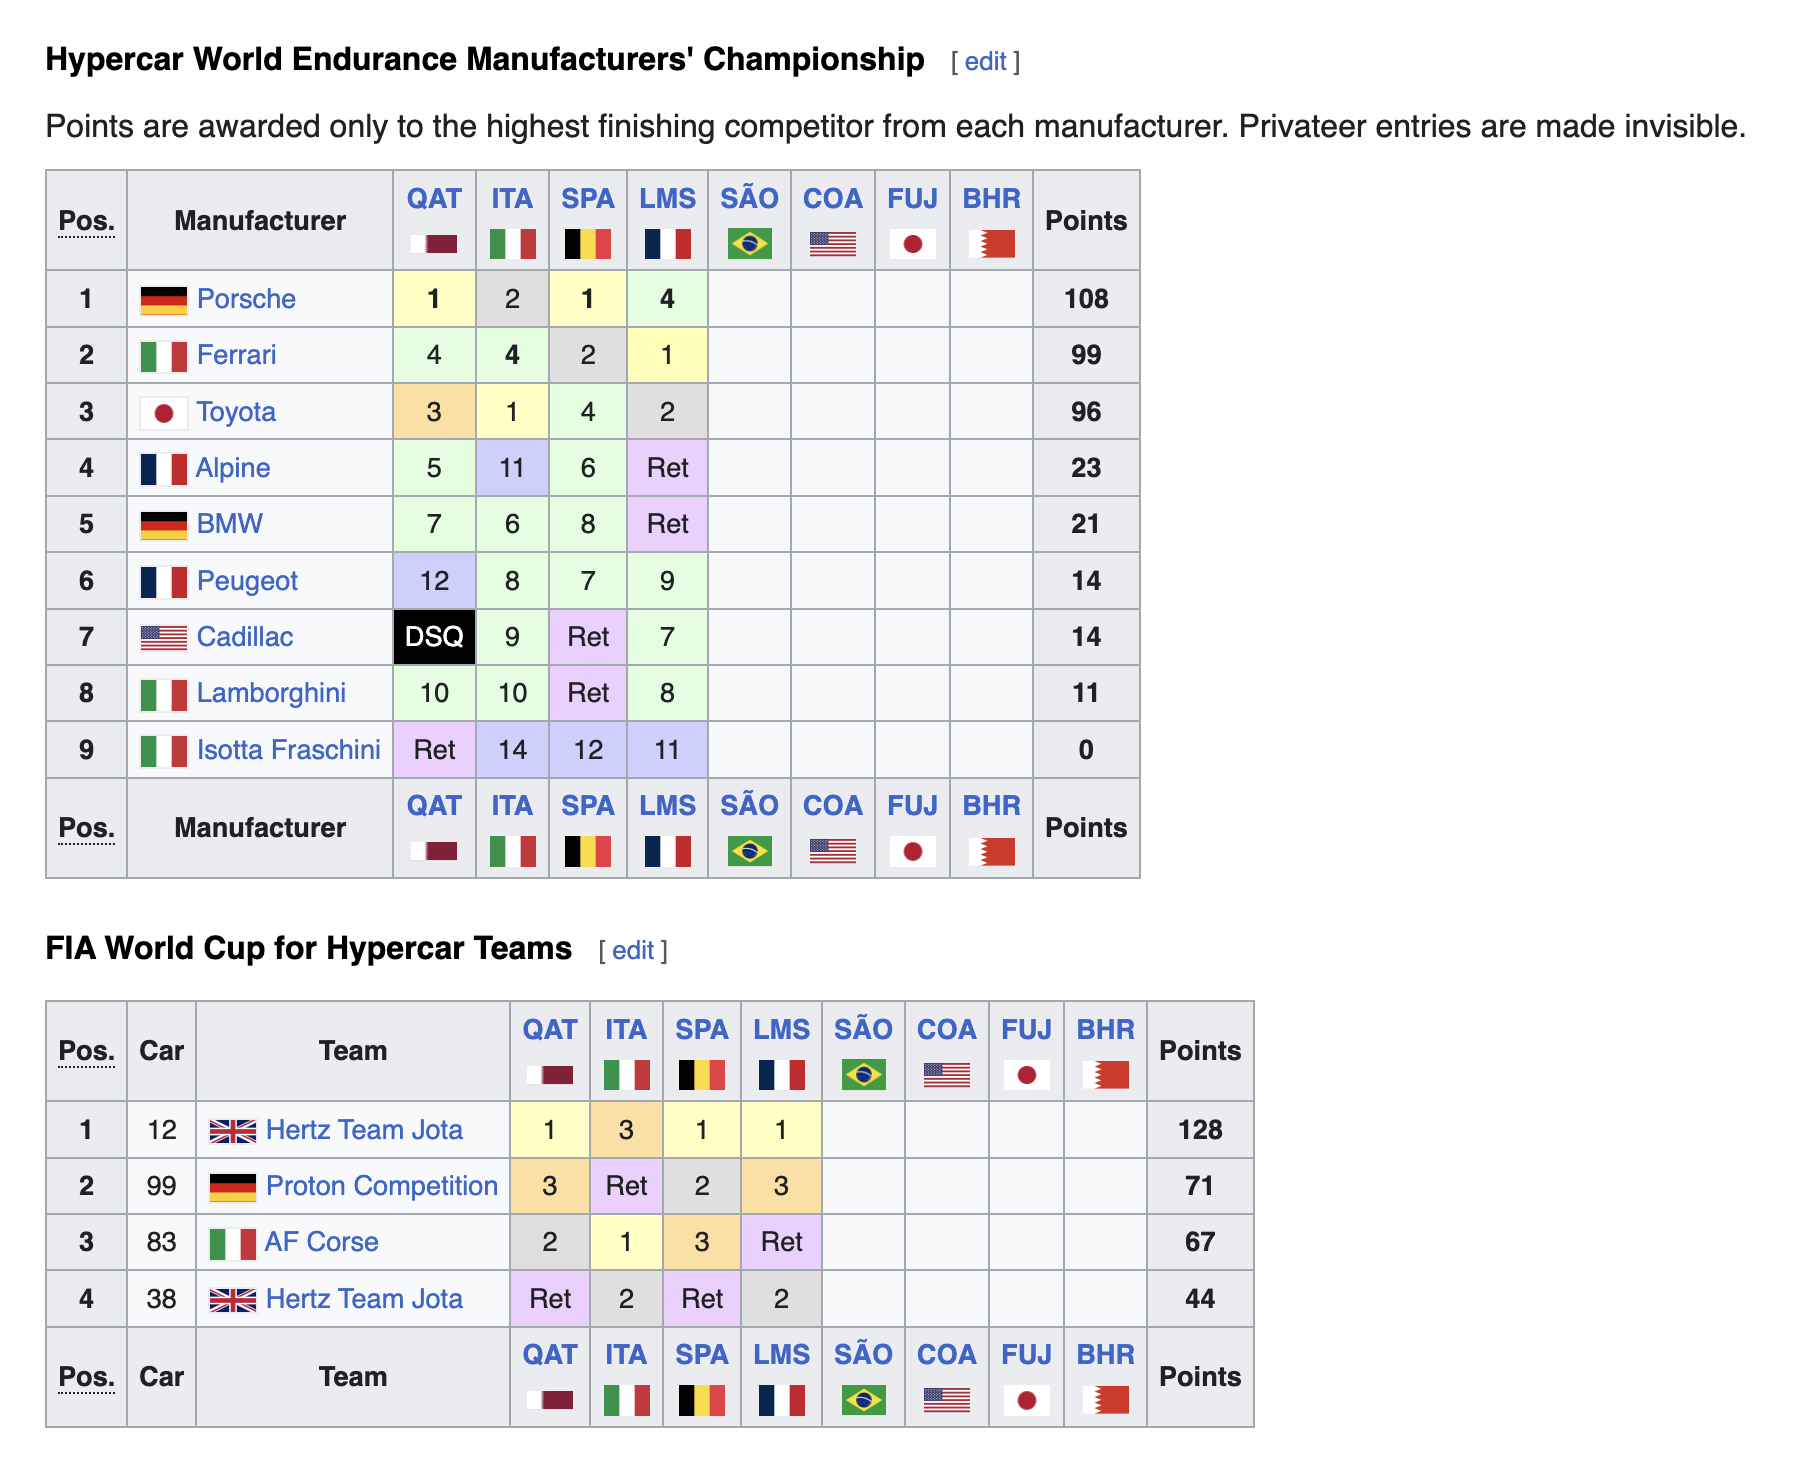This screenshot has width=1798, height=1464.
Task: Click COA in Manufacturers table top header
Action: 832,199
